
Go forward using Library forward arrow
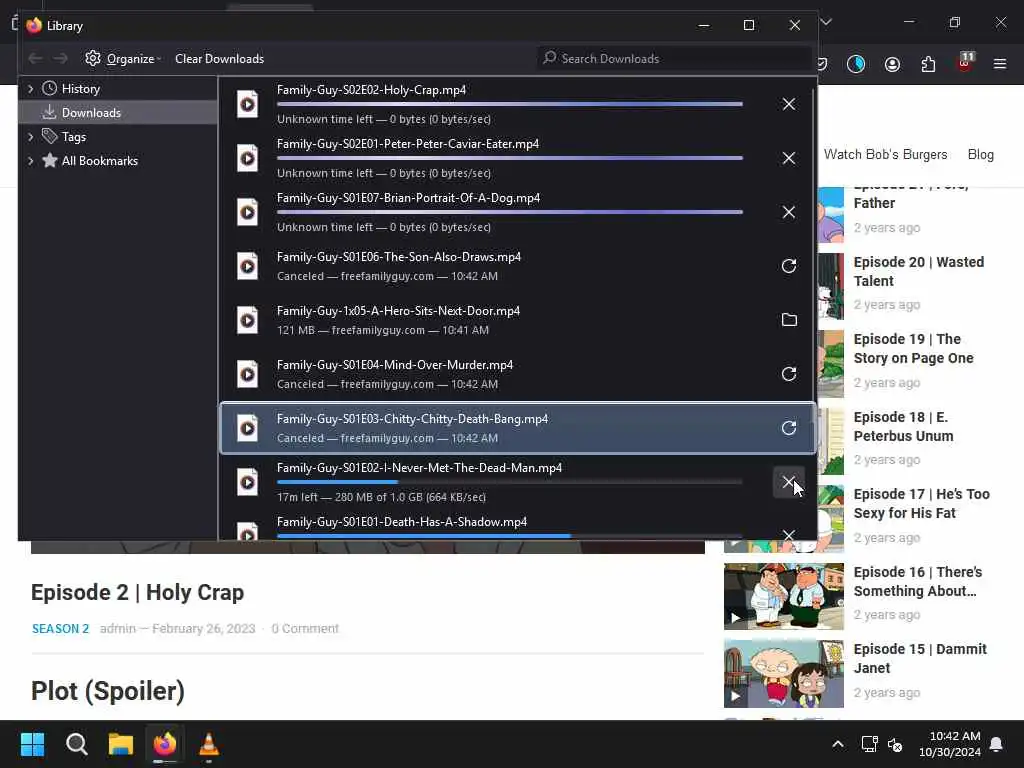pyautogui.click(x=61, y=59)
